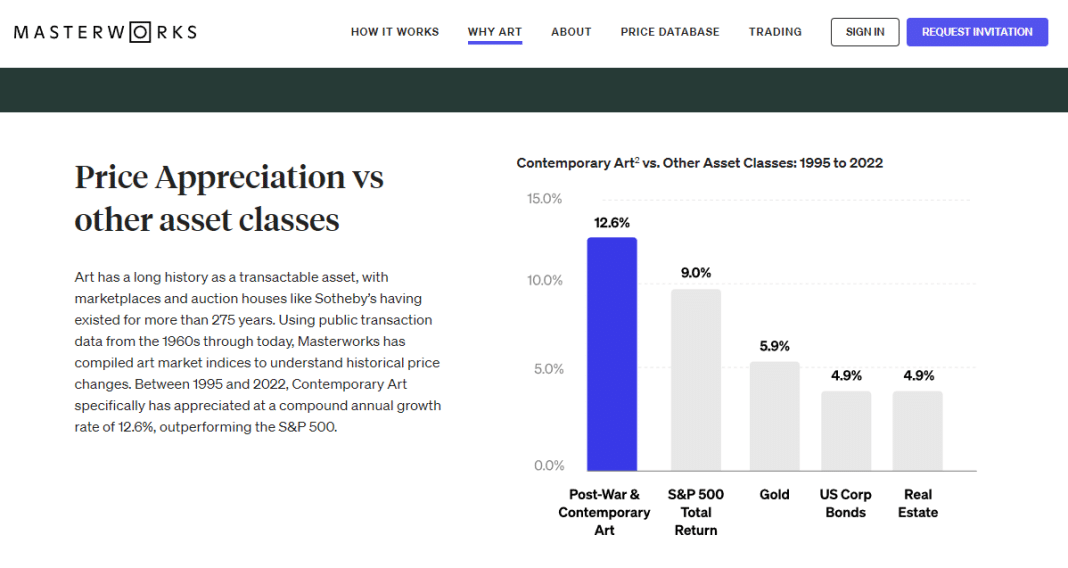The width and height of the screenshot is (1068, 568).
Task: Click the Masterworks logo
Action: tap(106, 32)
